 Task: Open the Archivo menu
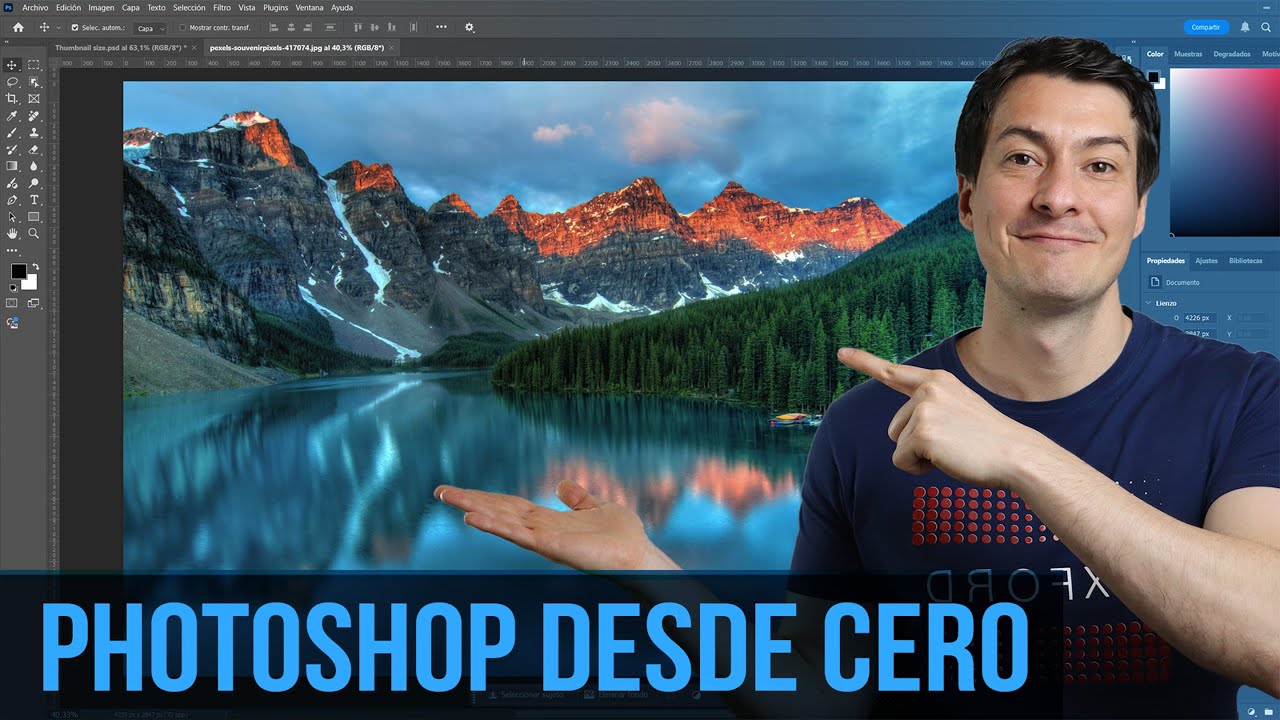point(35,7)
